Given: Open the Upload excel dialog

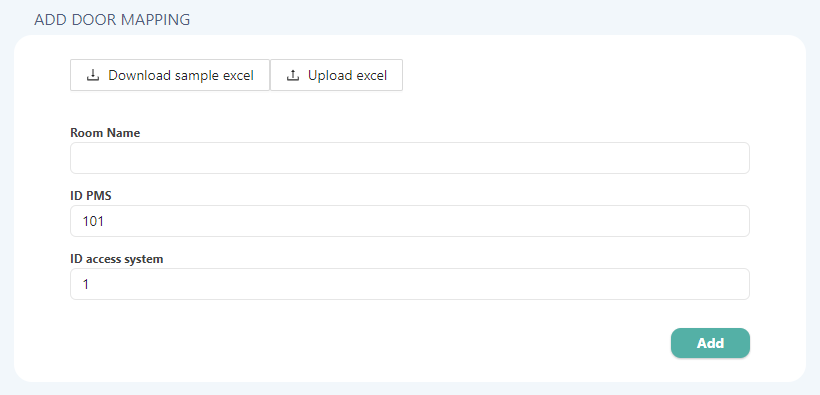Looking at the screenshot, I should (x=336, y=75).
